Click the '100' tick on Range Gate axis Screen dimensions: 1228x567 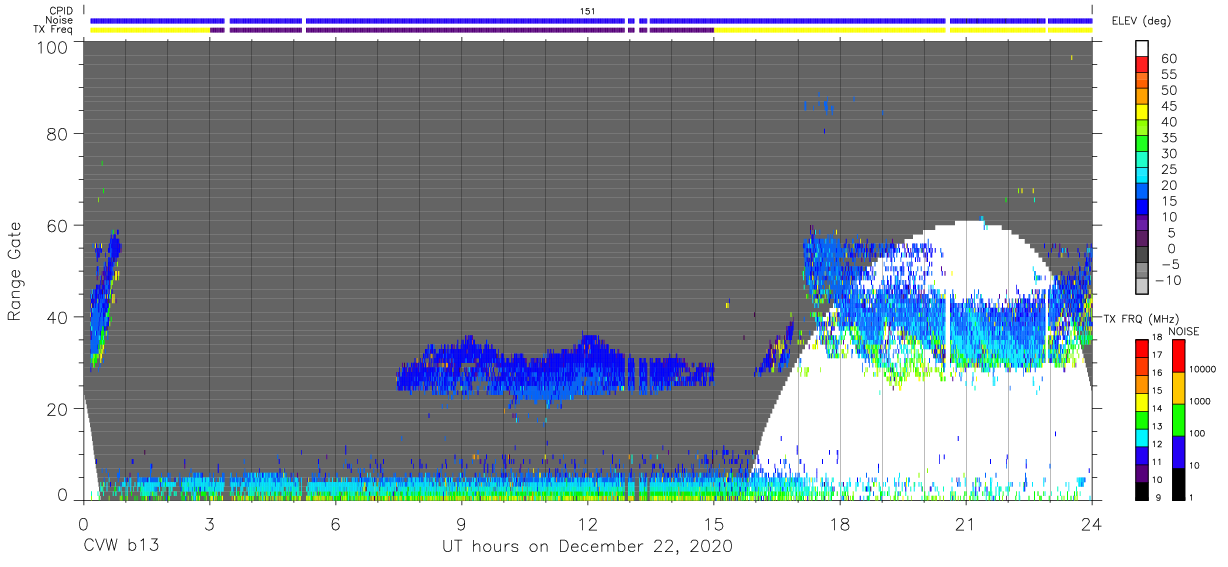click(x=52, y=47)
